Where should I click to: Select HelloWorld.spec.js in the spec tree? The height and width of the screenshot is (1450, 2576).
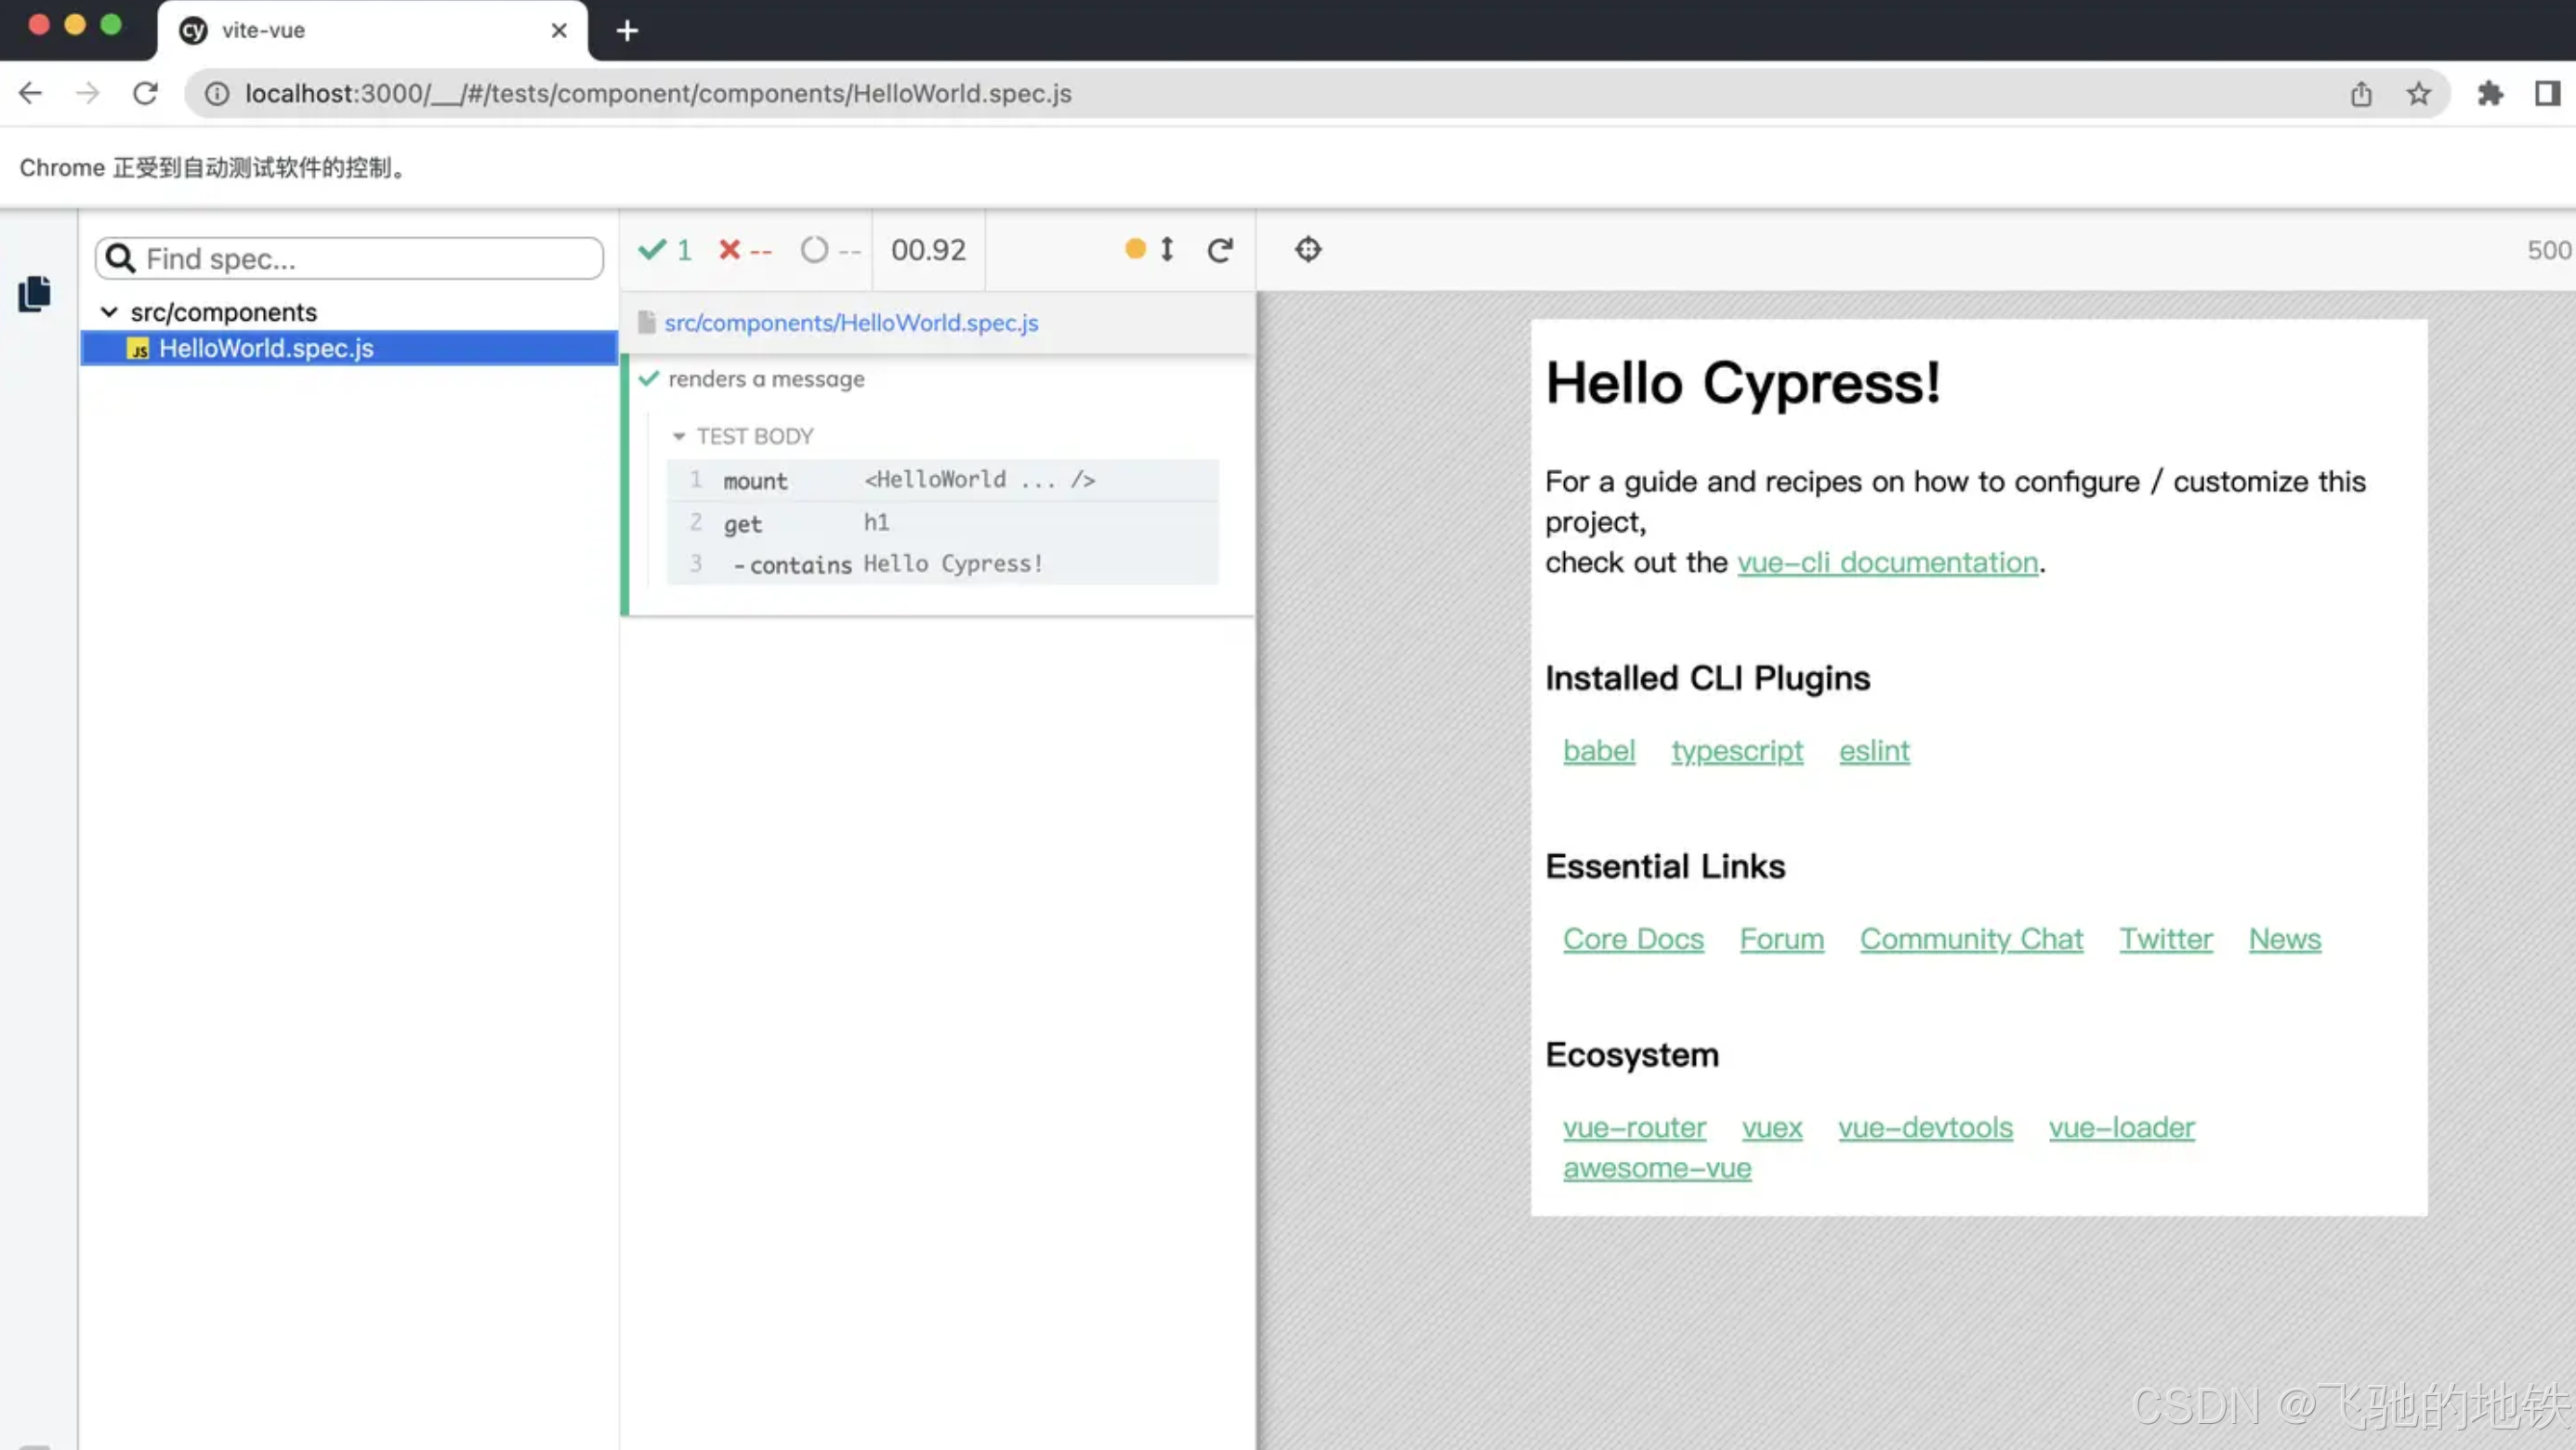[266, 348]
